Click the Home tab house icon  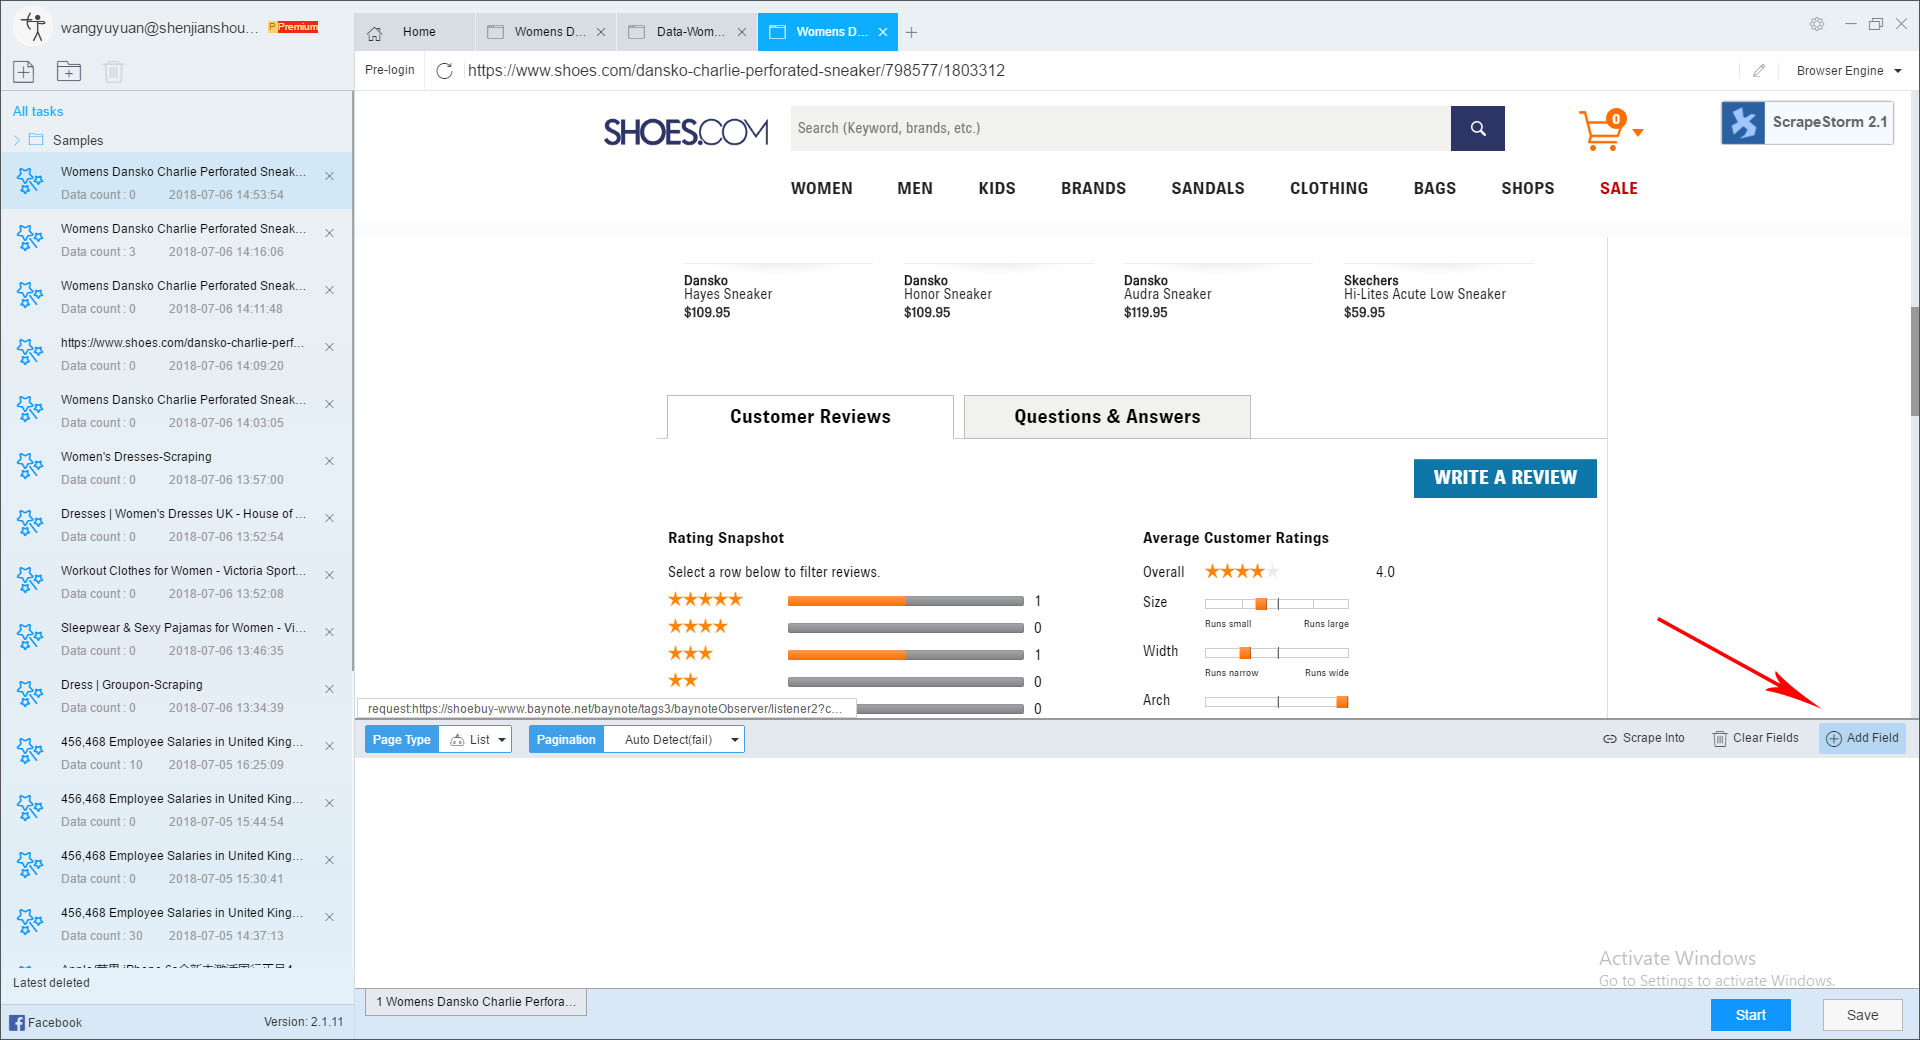[x=375, y=33]
